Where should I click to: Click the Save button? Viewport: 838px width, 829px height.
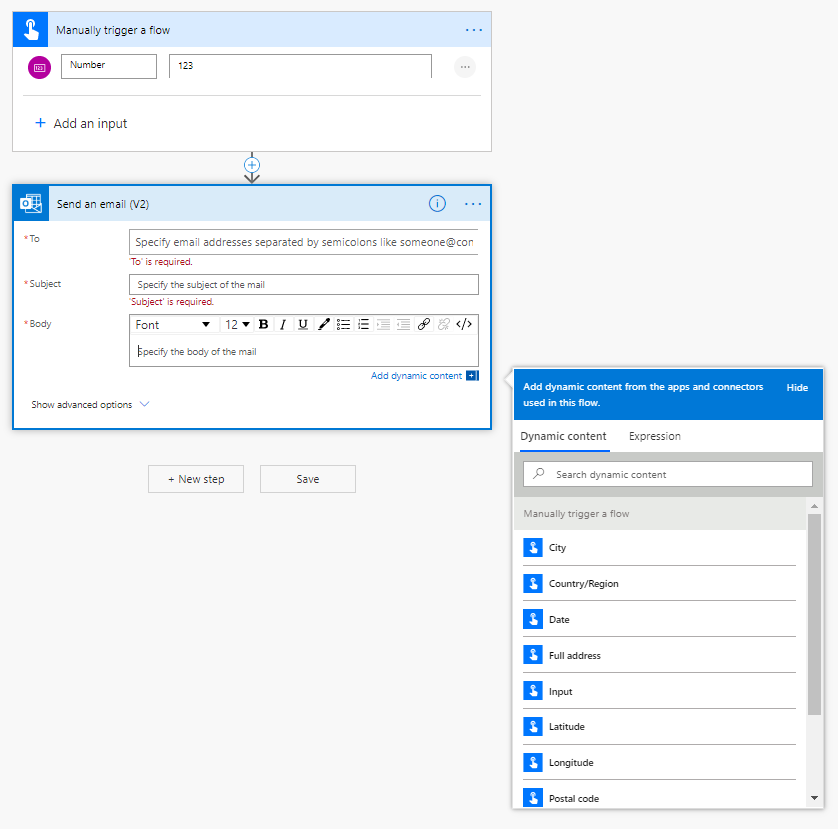[307, 479]
